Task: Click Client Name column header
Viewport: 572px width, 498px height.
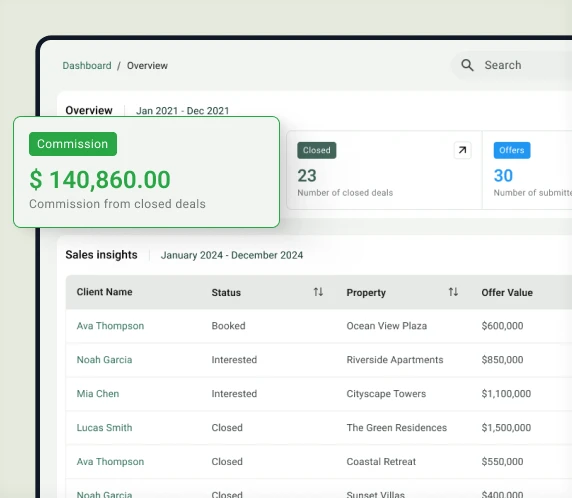Action: 104,292
